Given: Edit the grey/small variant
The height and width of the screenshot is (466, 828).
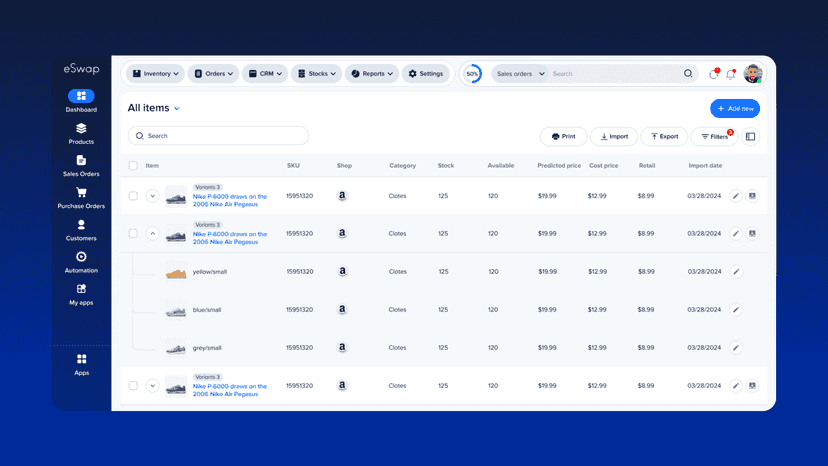Looking at the screenshot, I should click(736, 348).
